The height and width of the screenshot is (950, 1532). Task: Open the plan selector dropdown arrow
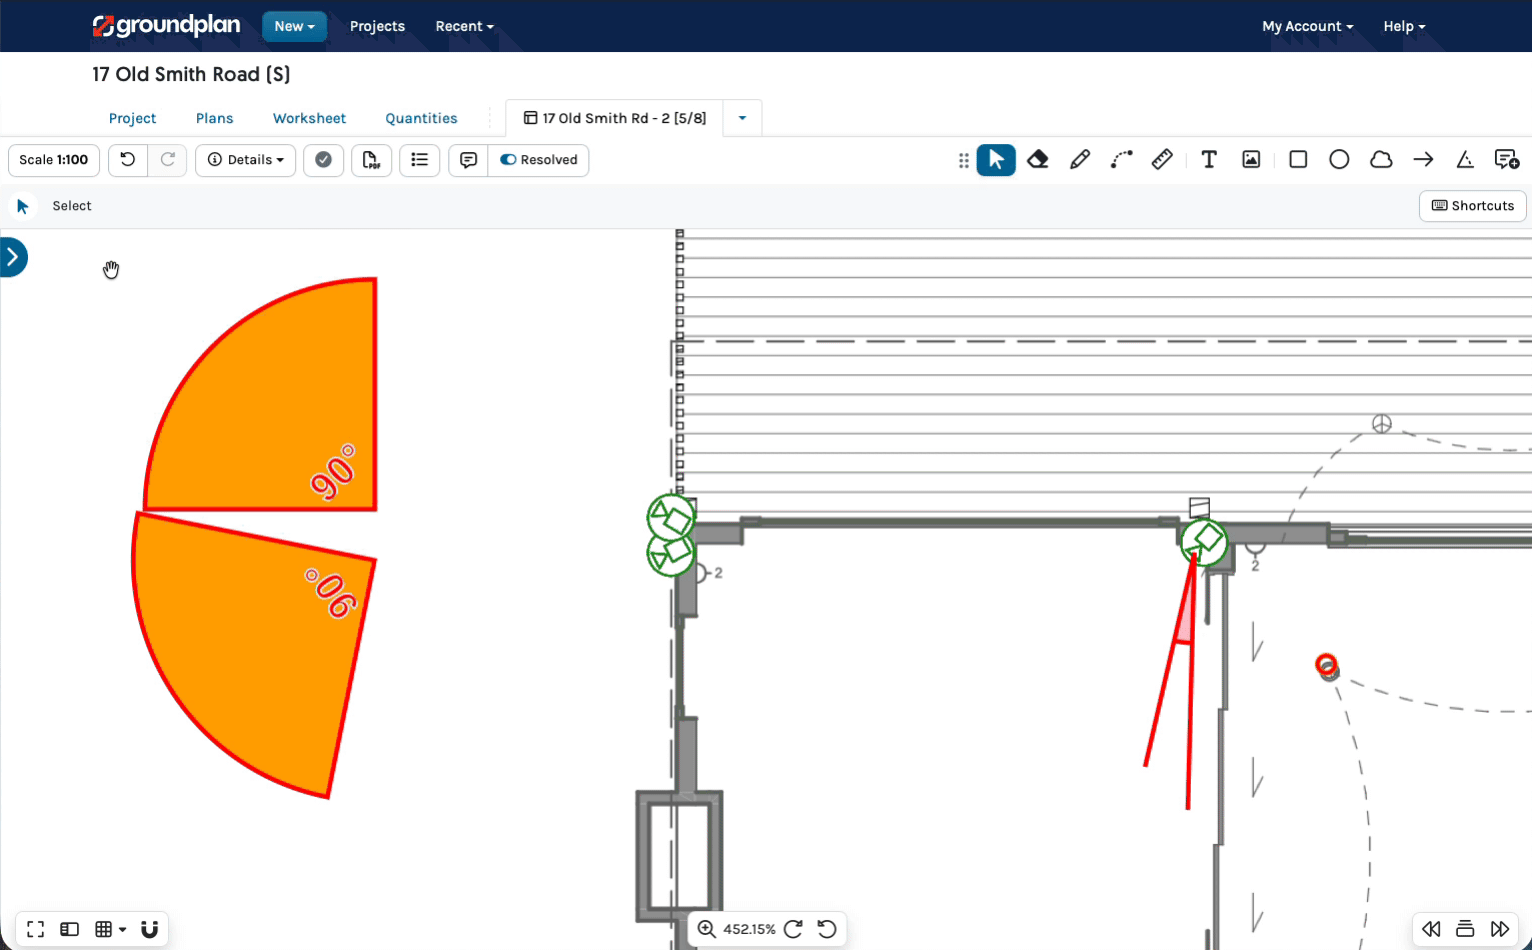pos(742,118)
